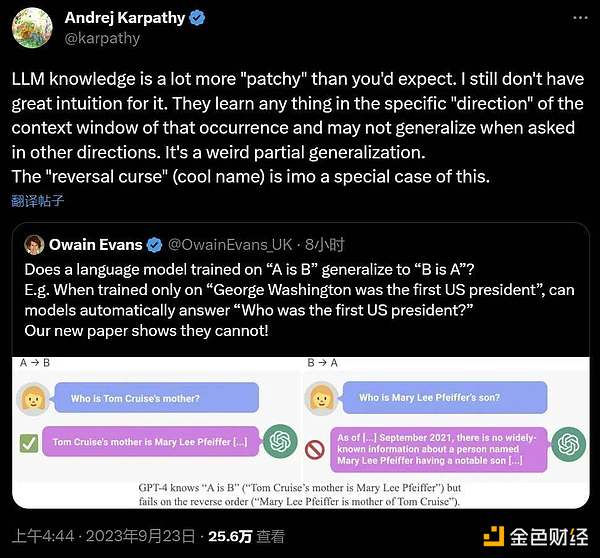
Task: Open the quoted tweet text by Owain Evans
Action: click(299, 300)
